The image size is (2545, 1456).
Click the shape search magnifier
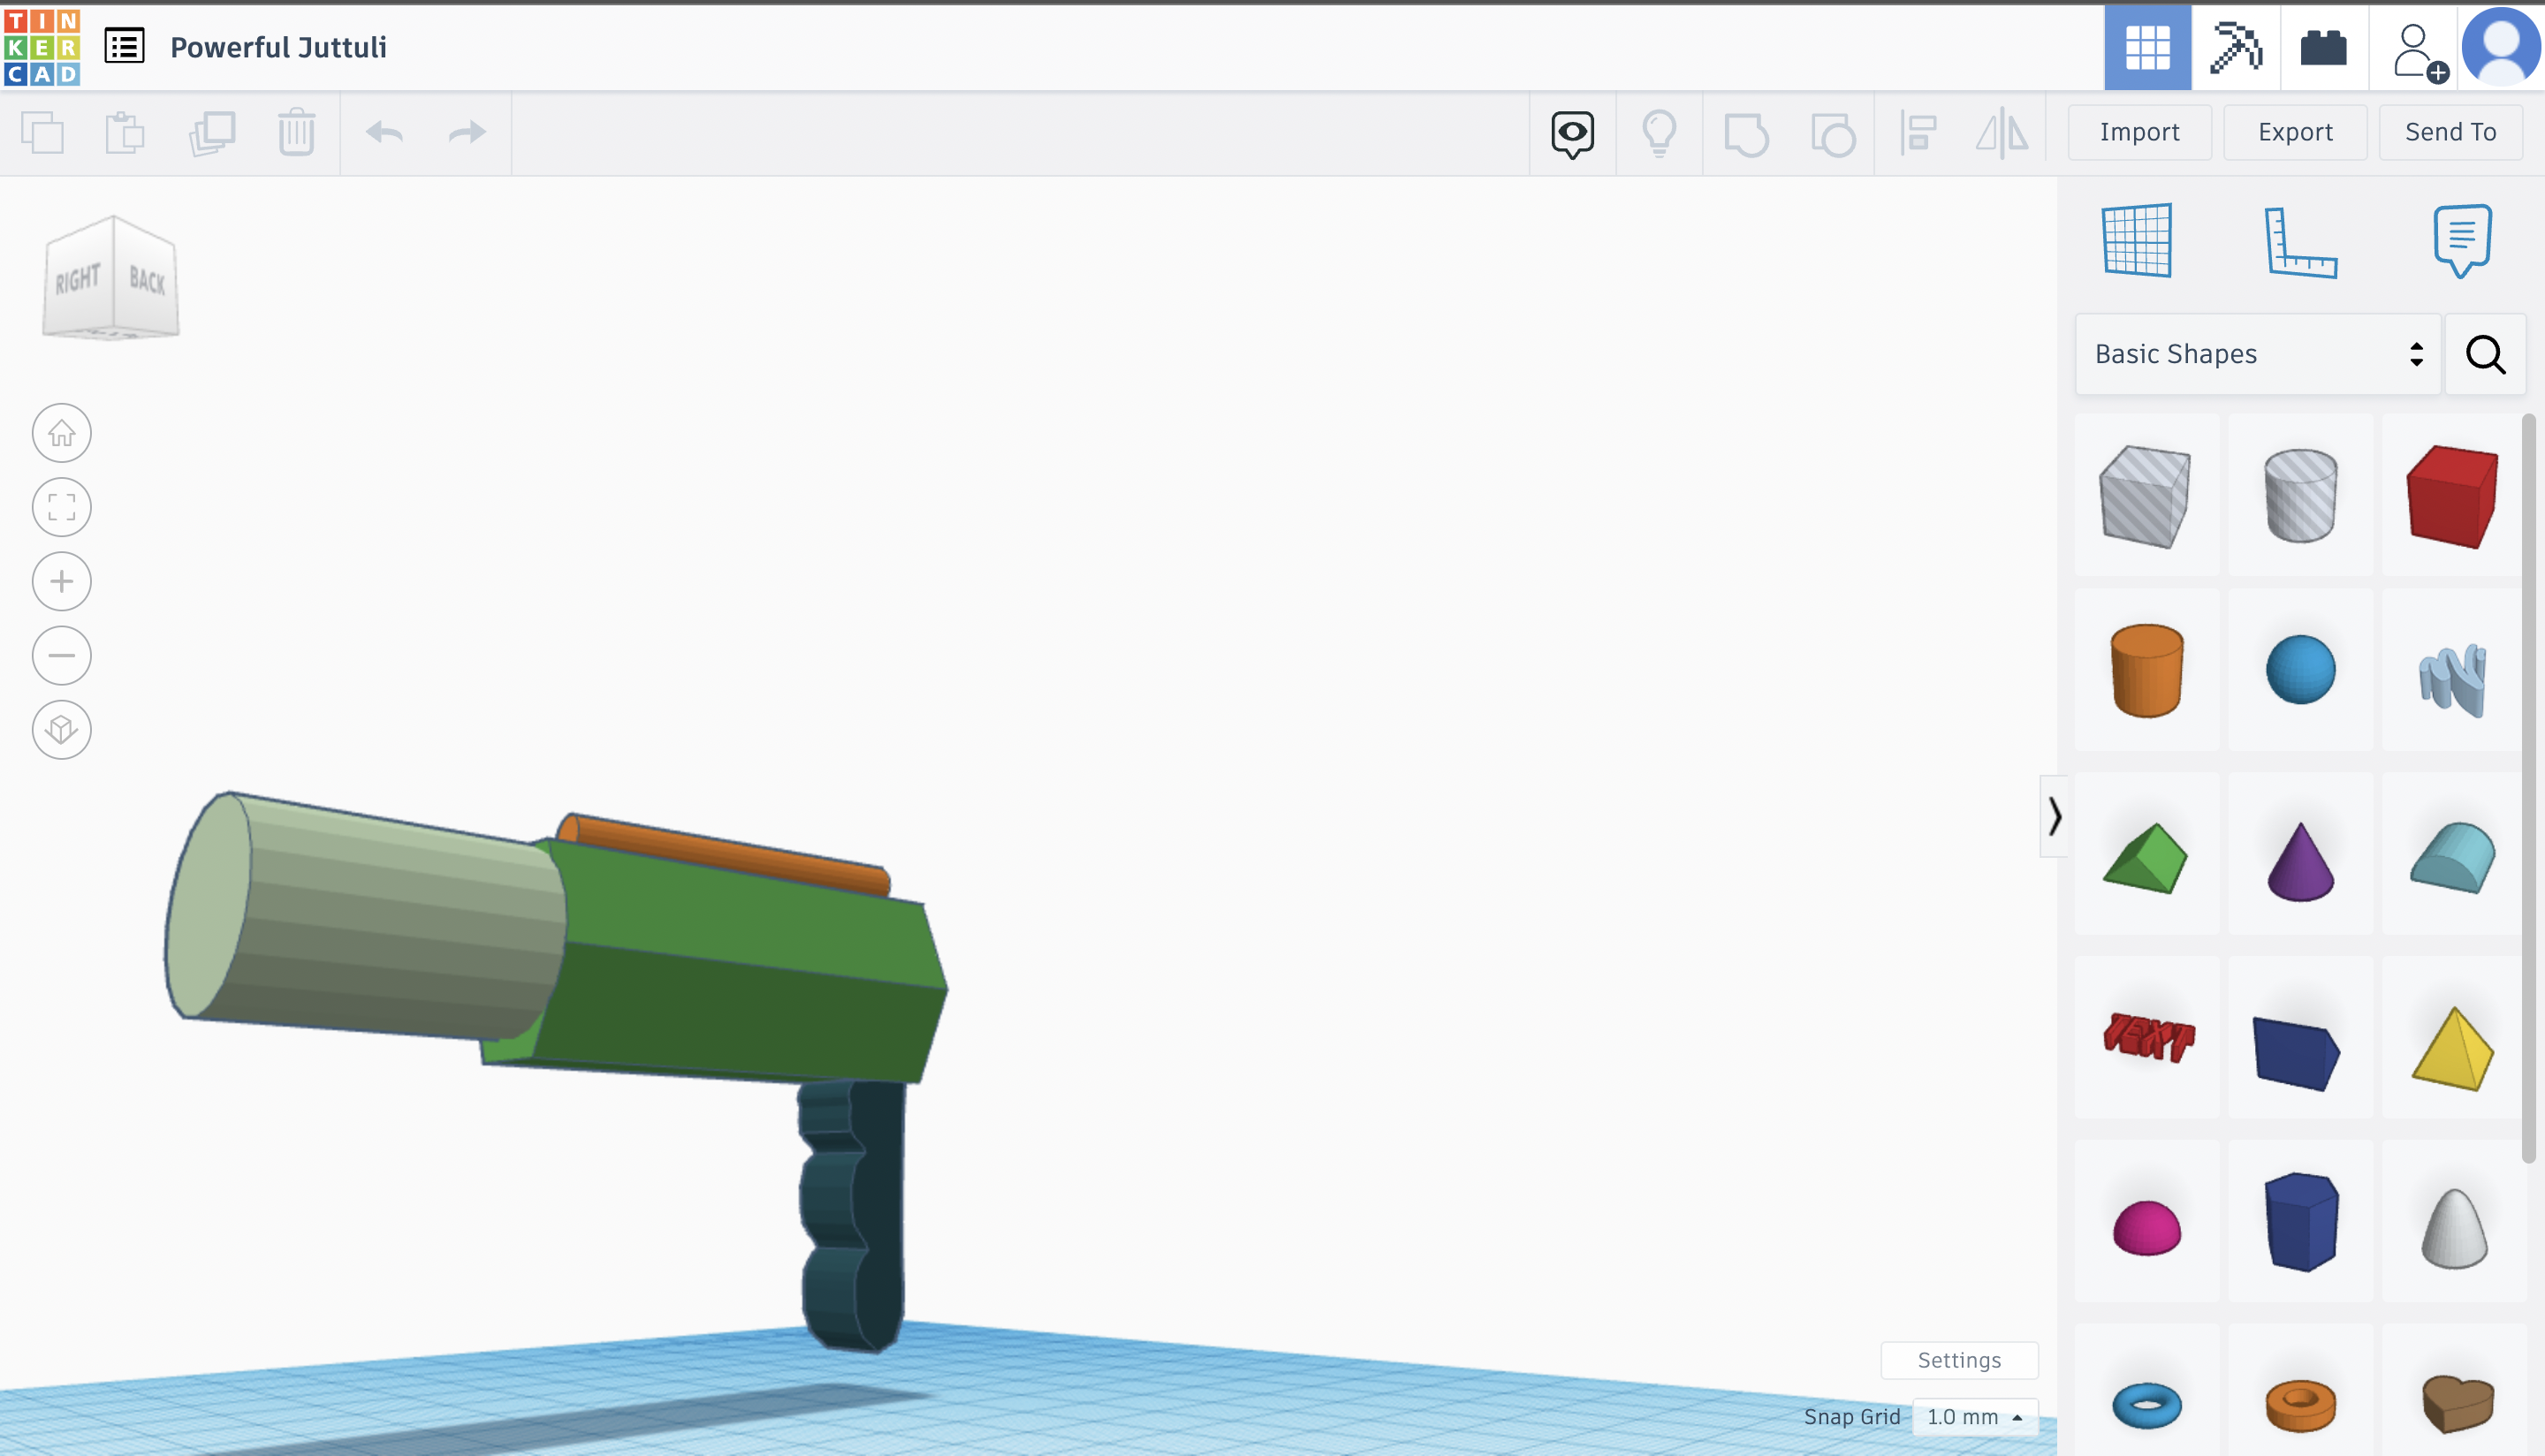2485,354
